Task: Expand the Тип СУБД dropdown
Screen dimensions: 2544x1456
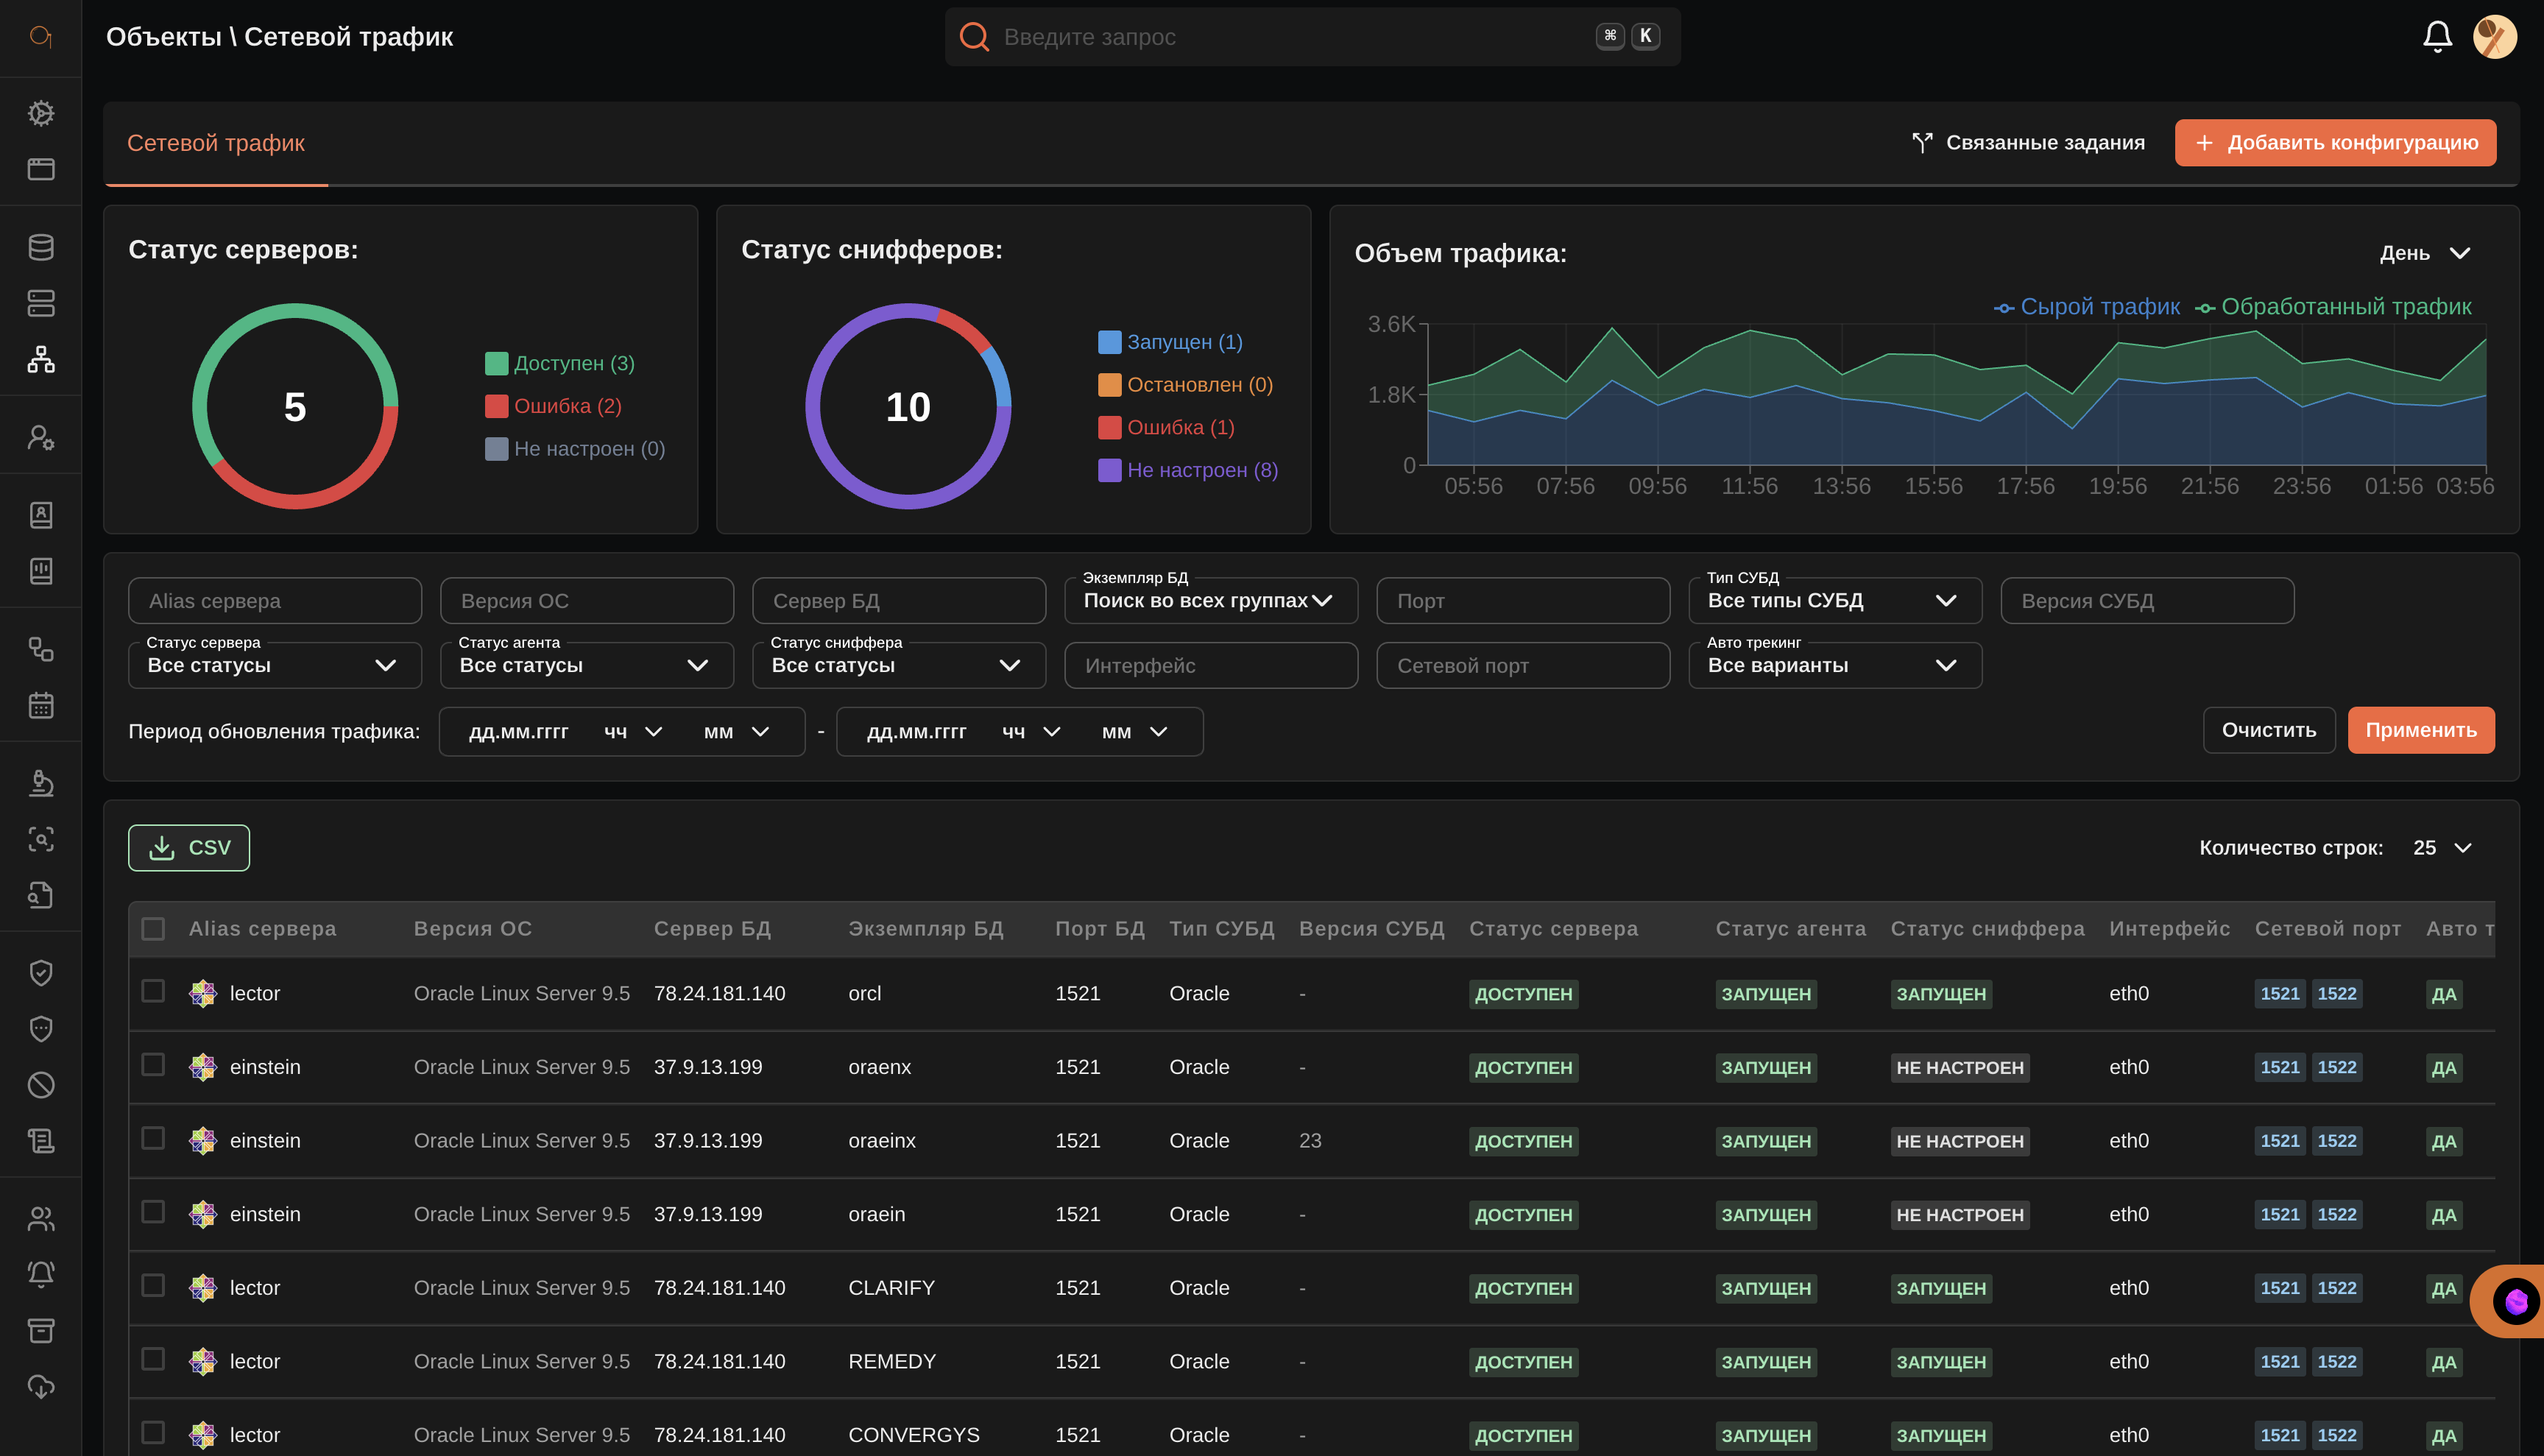Action: (x=1834, y=601)
